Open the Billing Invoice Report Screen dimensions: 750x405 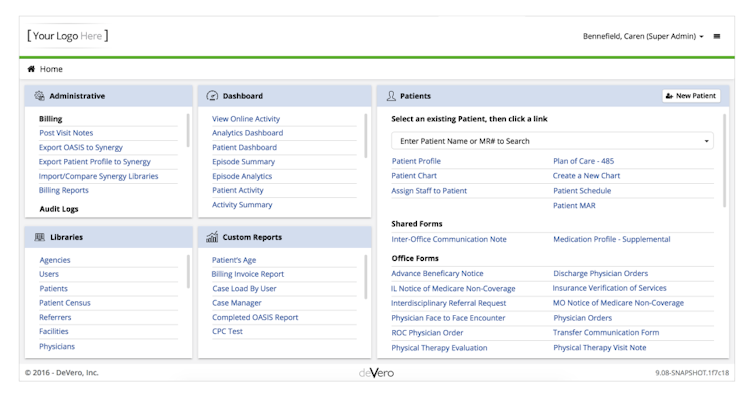[x=247, y=274]
